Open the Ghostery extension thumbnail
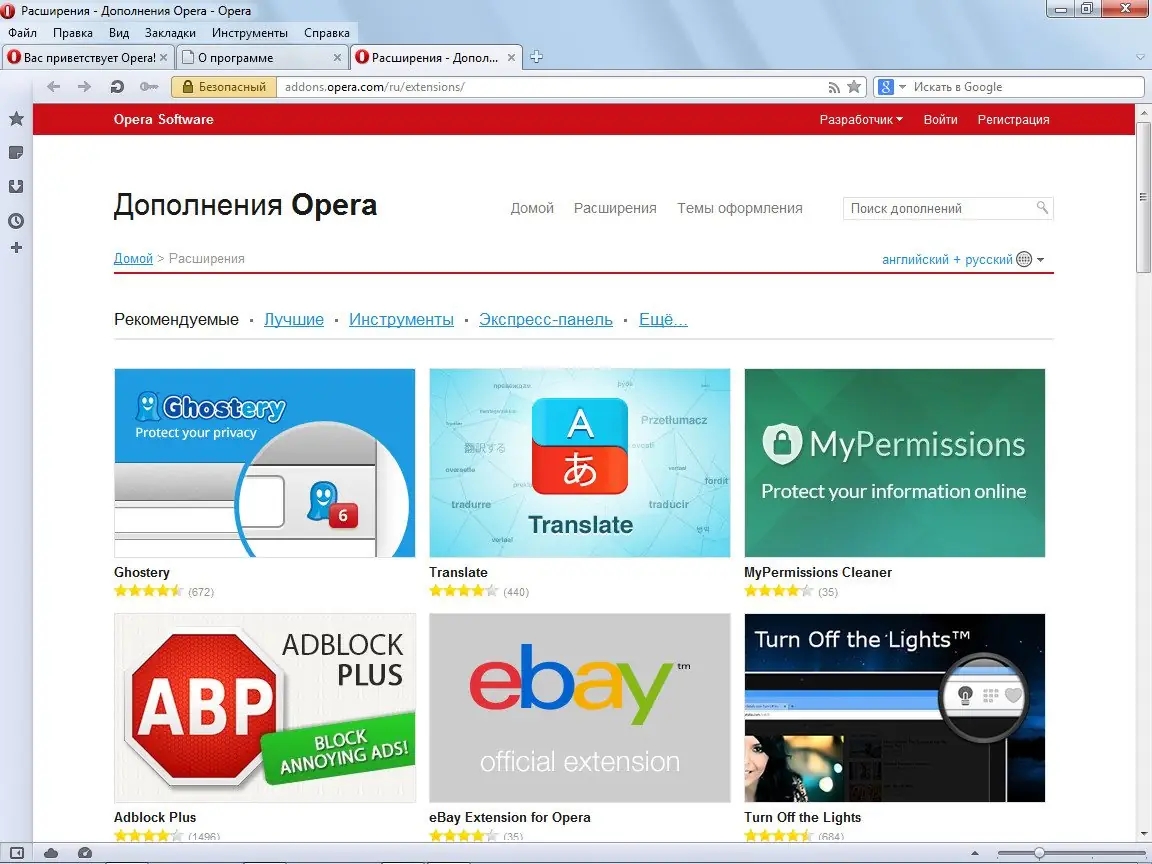1152x864 pixels. coord(264,463)
